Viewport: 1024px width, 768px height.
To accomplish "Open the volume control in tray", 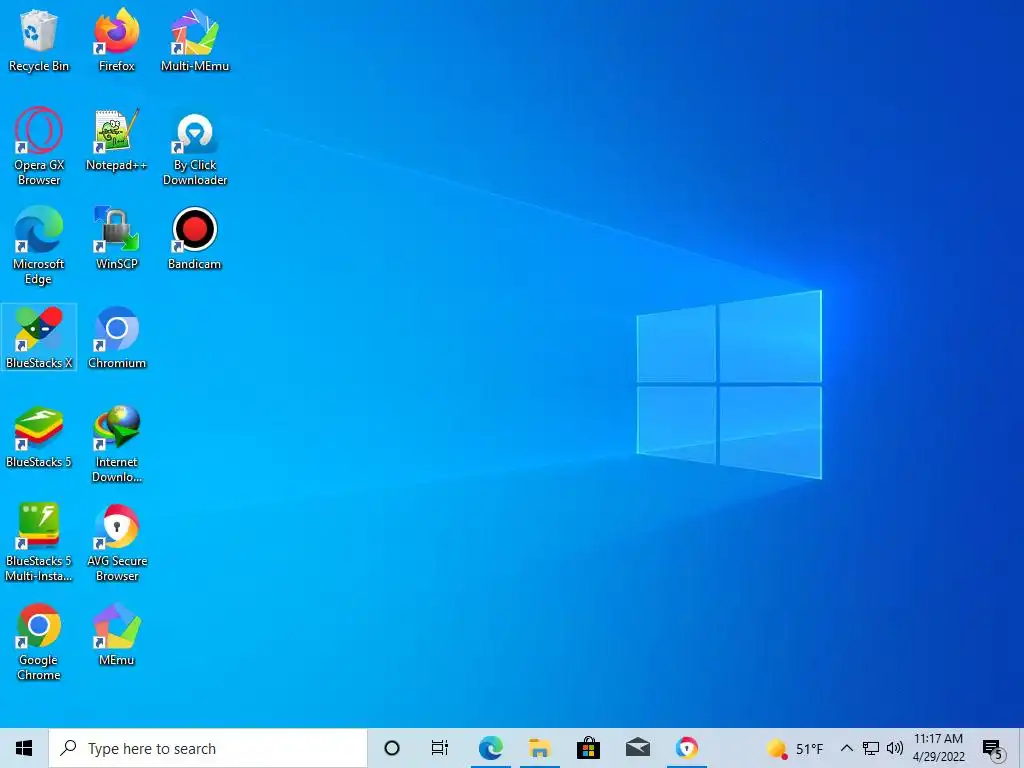I will (x=895, y=748).
